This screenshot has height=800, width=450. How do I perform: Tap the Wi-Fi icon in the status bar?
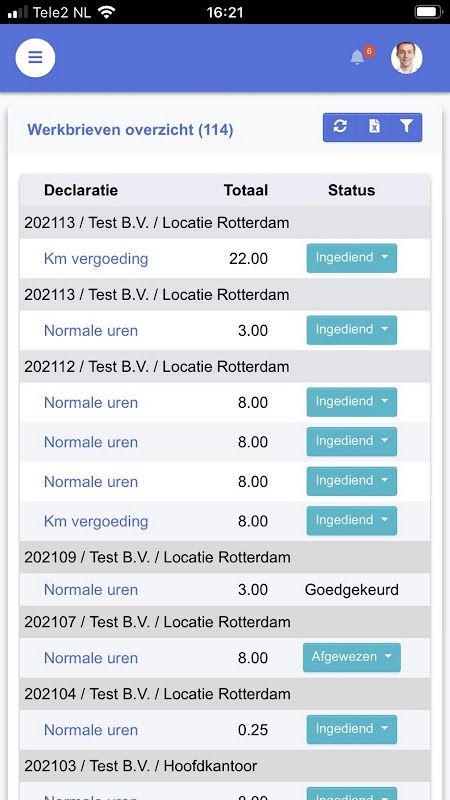click(x=106, y=12)
